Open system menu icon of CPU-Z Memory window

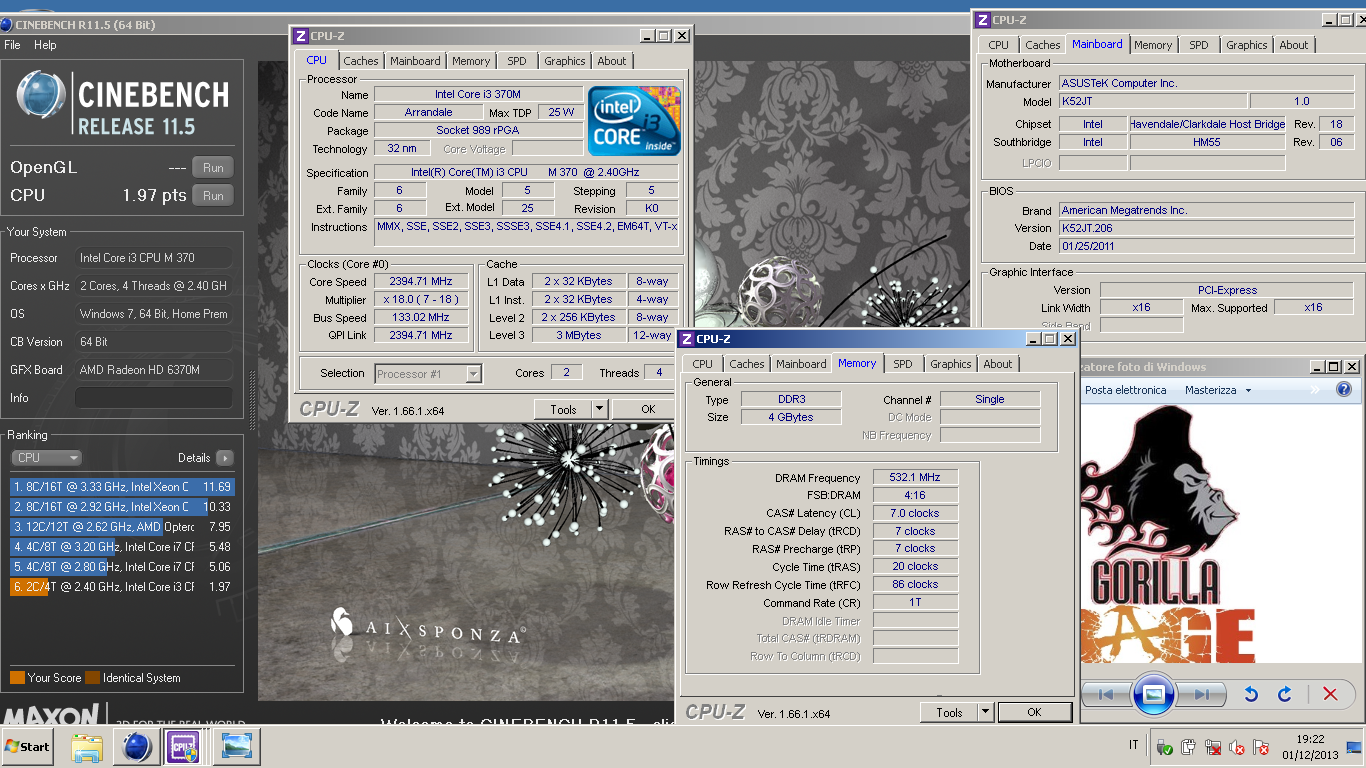687,339
